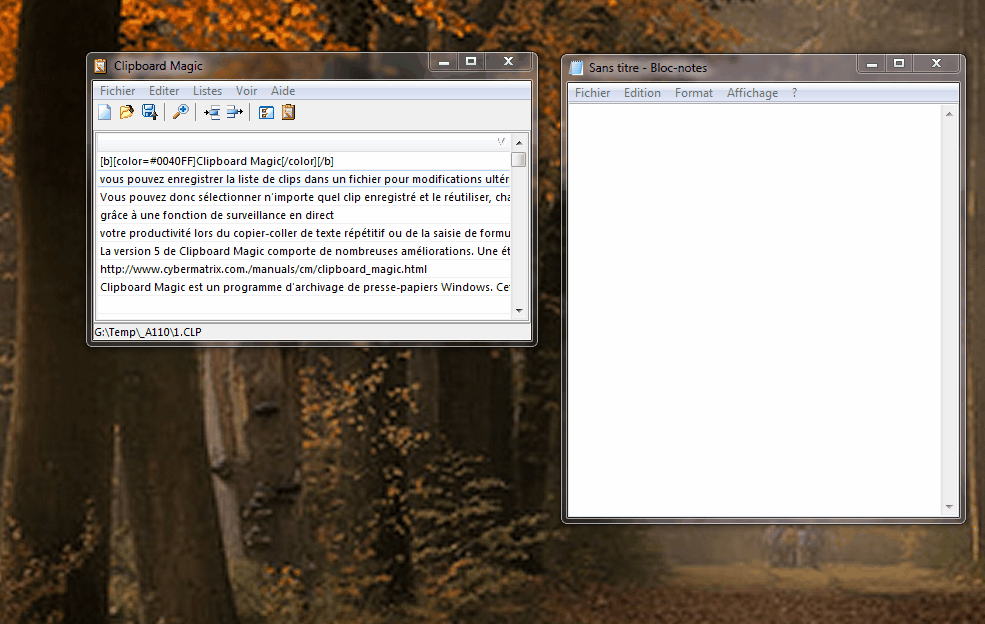
Task: Click clip list scrollbar down arrow
Action: (519, 310)
